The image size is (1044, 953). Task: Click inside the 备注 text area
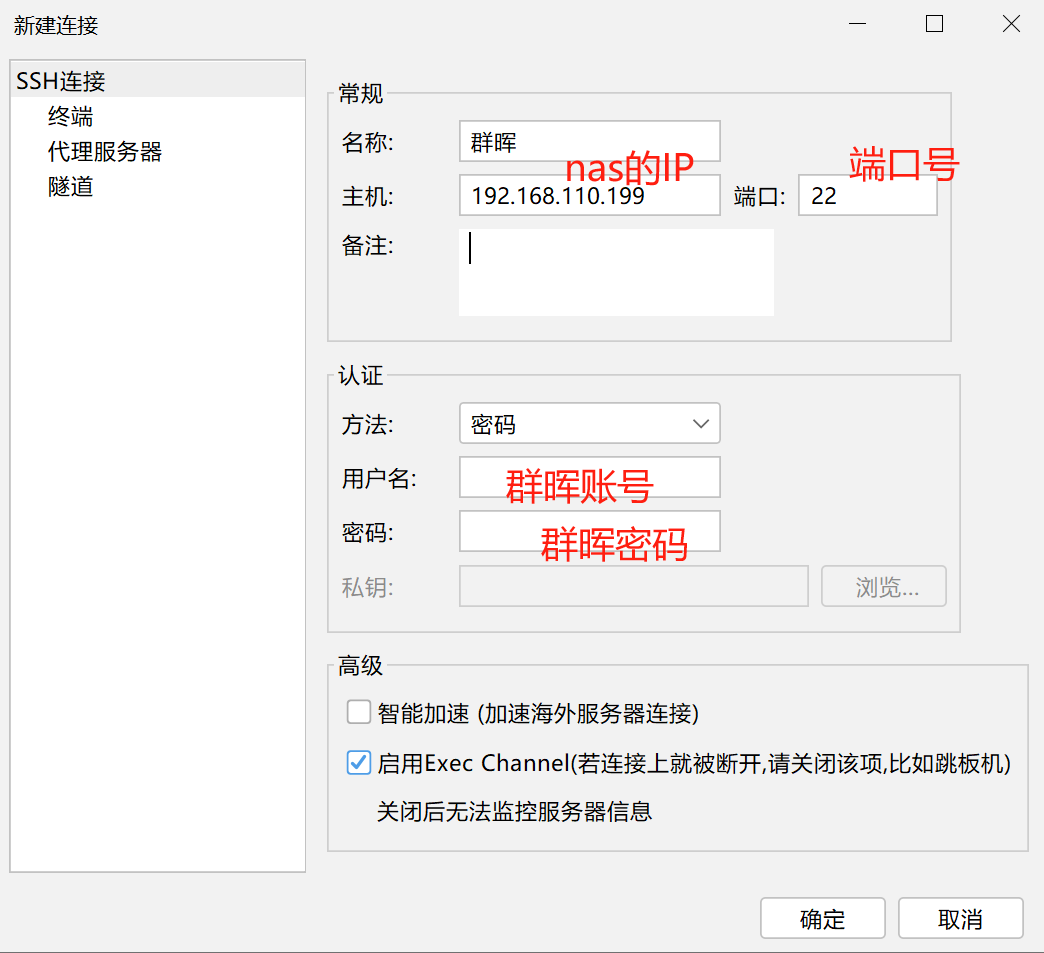pyautogui.click(x=615, y=272)
